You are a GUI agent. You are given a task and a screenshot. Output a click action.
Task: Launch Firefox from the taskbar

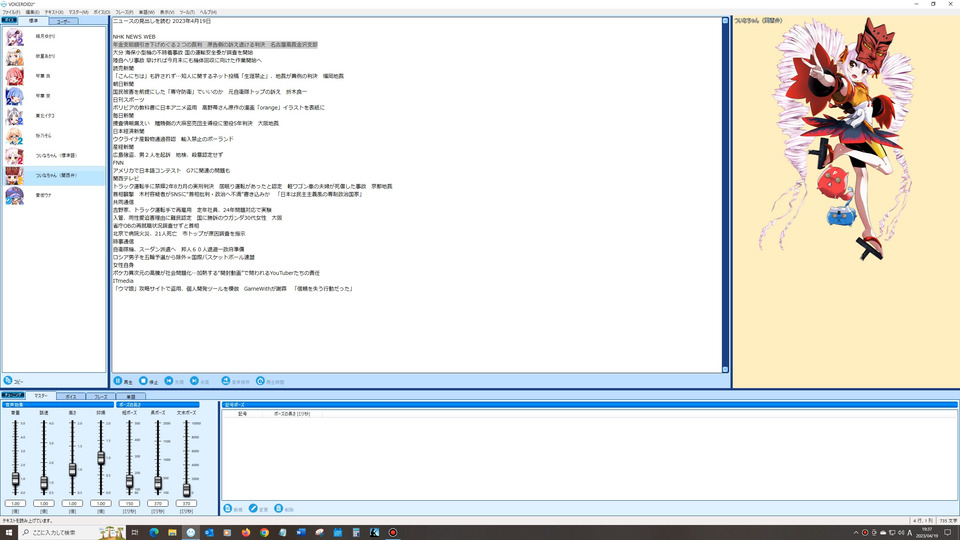coord(246,533)
